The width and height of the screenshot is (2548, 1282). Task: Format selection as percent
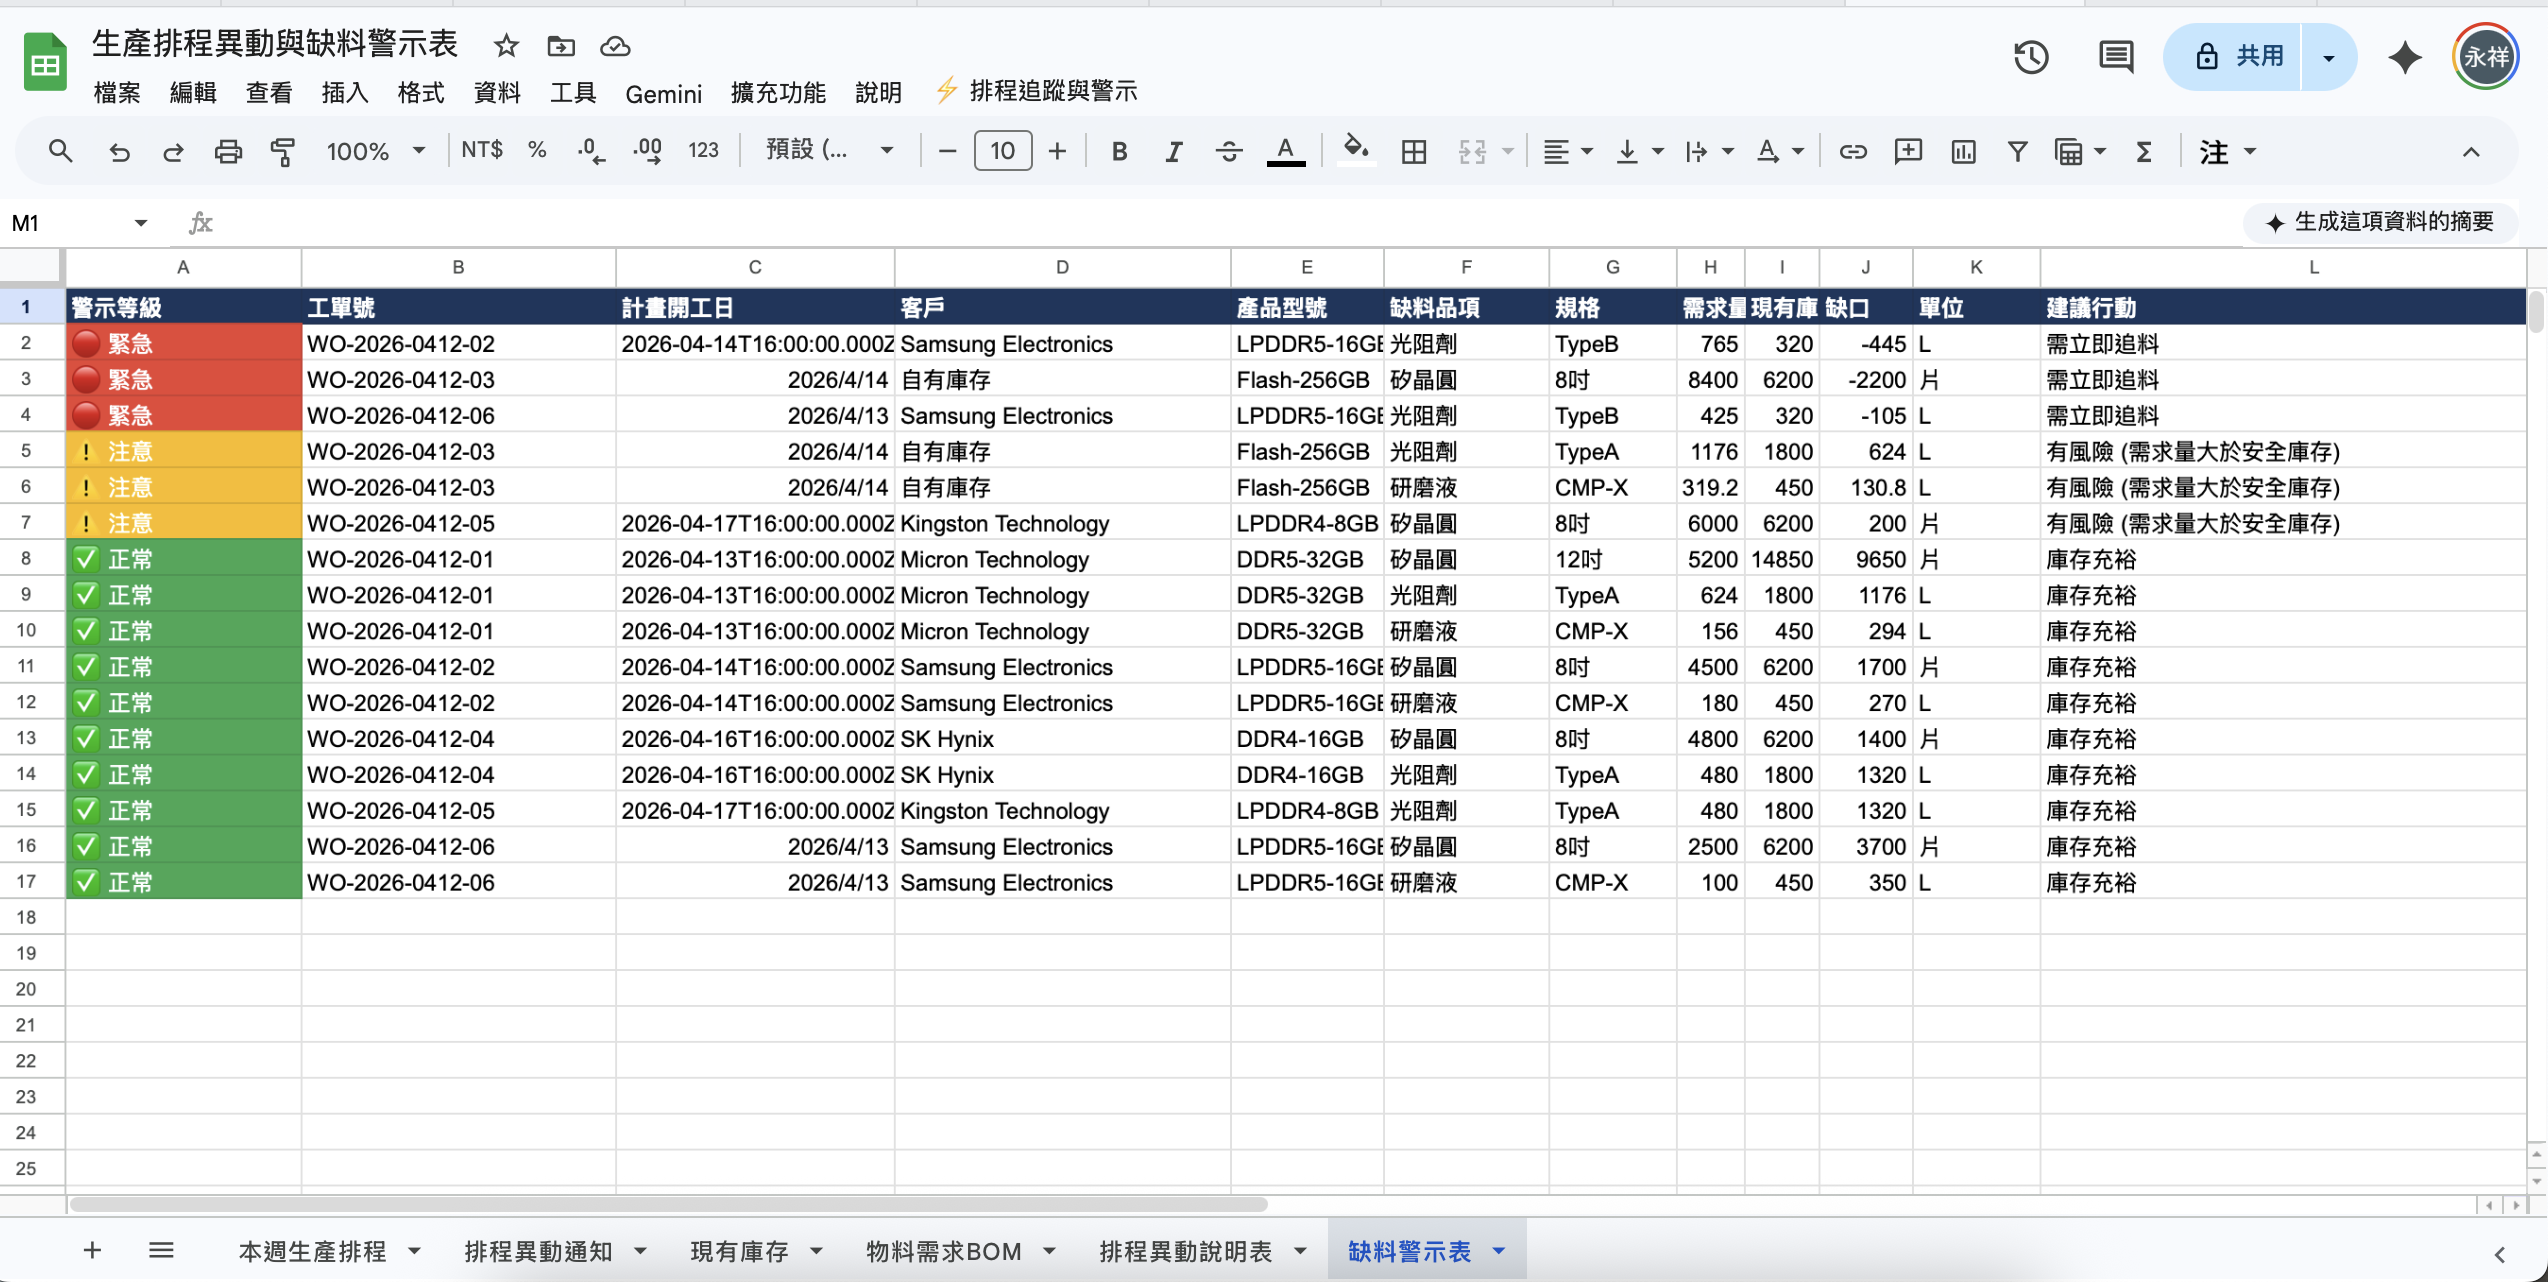[x=537, y=150]
